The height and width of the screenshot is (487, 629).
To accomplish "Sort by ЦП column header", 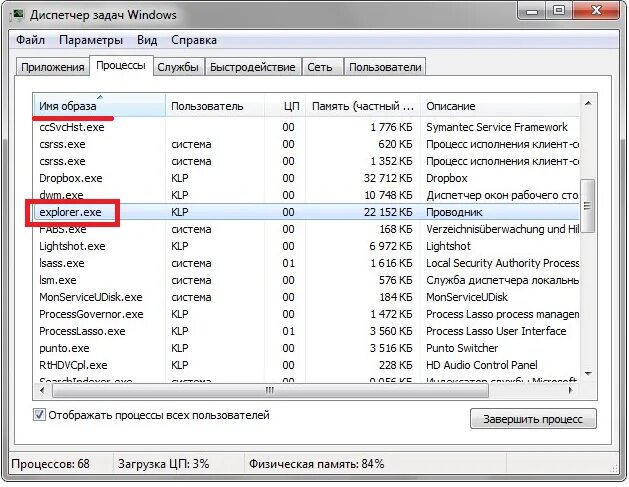I will (285, 106).
